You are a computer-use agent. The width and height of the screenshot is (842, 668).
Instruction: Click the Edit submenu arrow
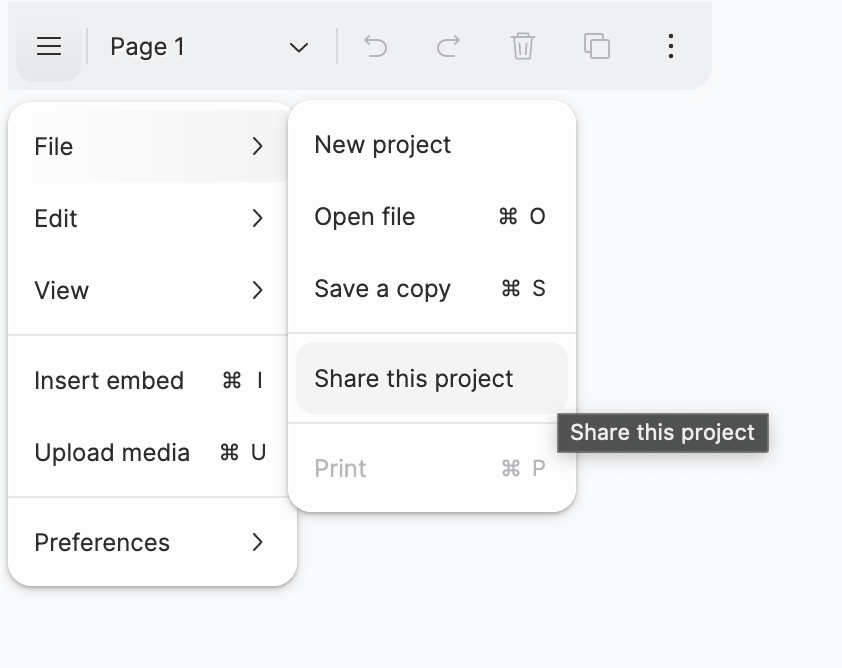point(257,218)
